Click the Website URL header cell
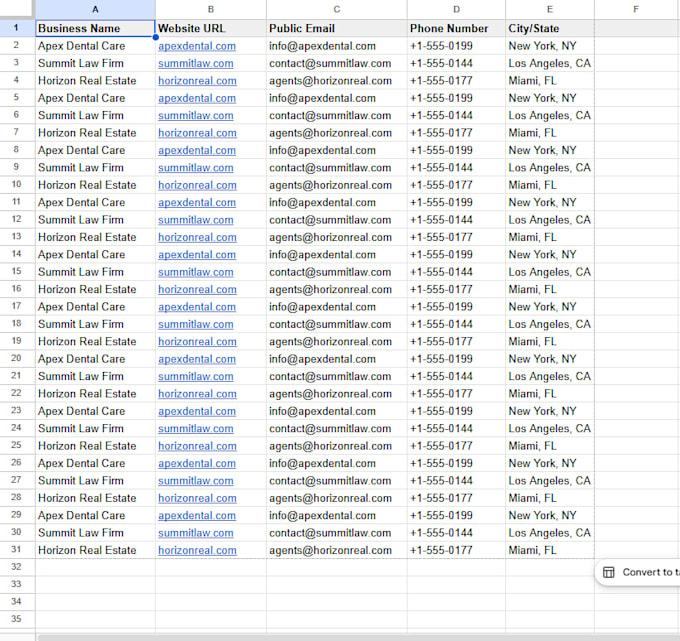 click(211, 28)
